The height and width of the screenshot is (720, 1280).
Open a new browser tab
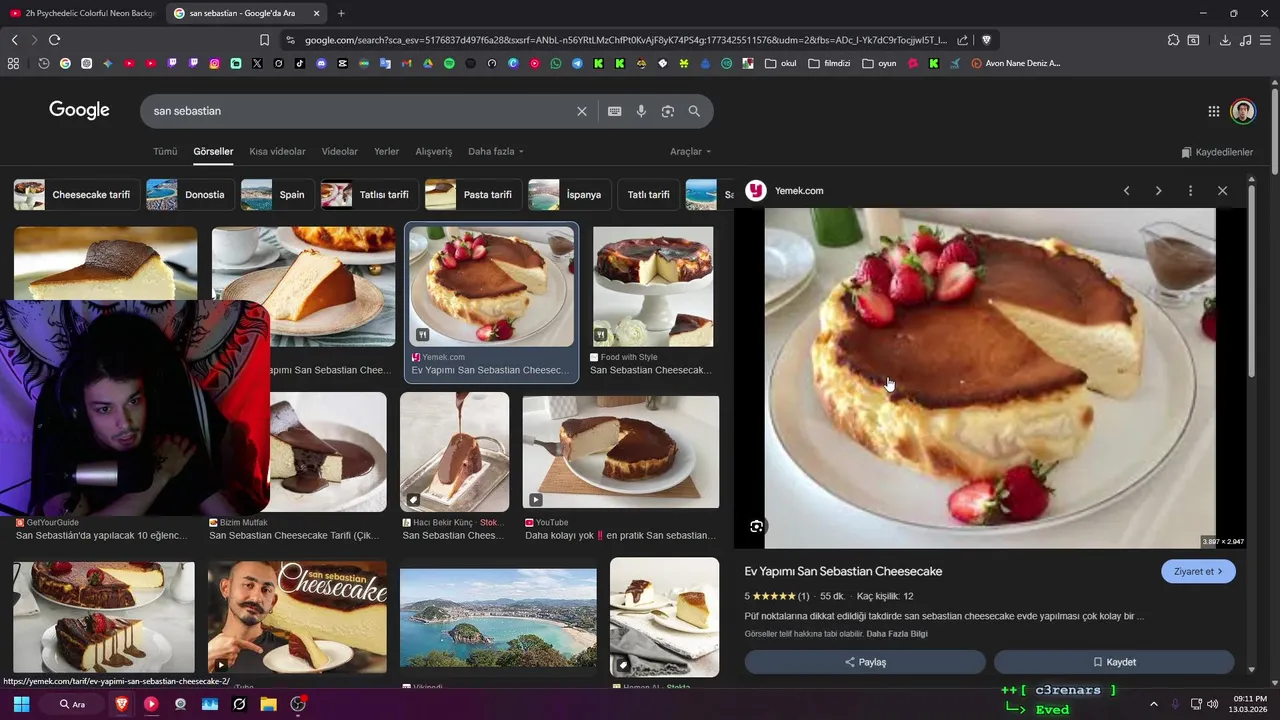click(x=341, y=13)
